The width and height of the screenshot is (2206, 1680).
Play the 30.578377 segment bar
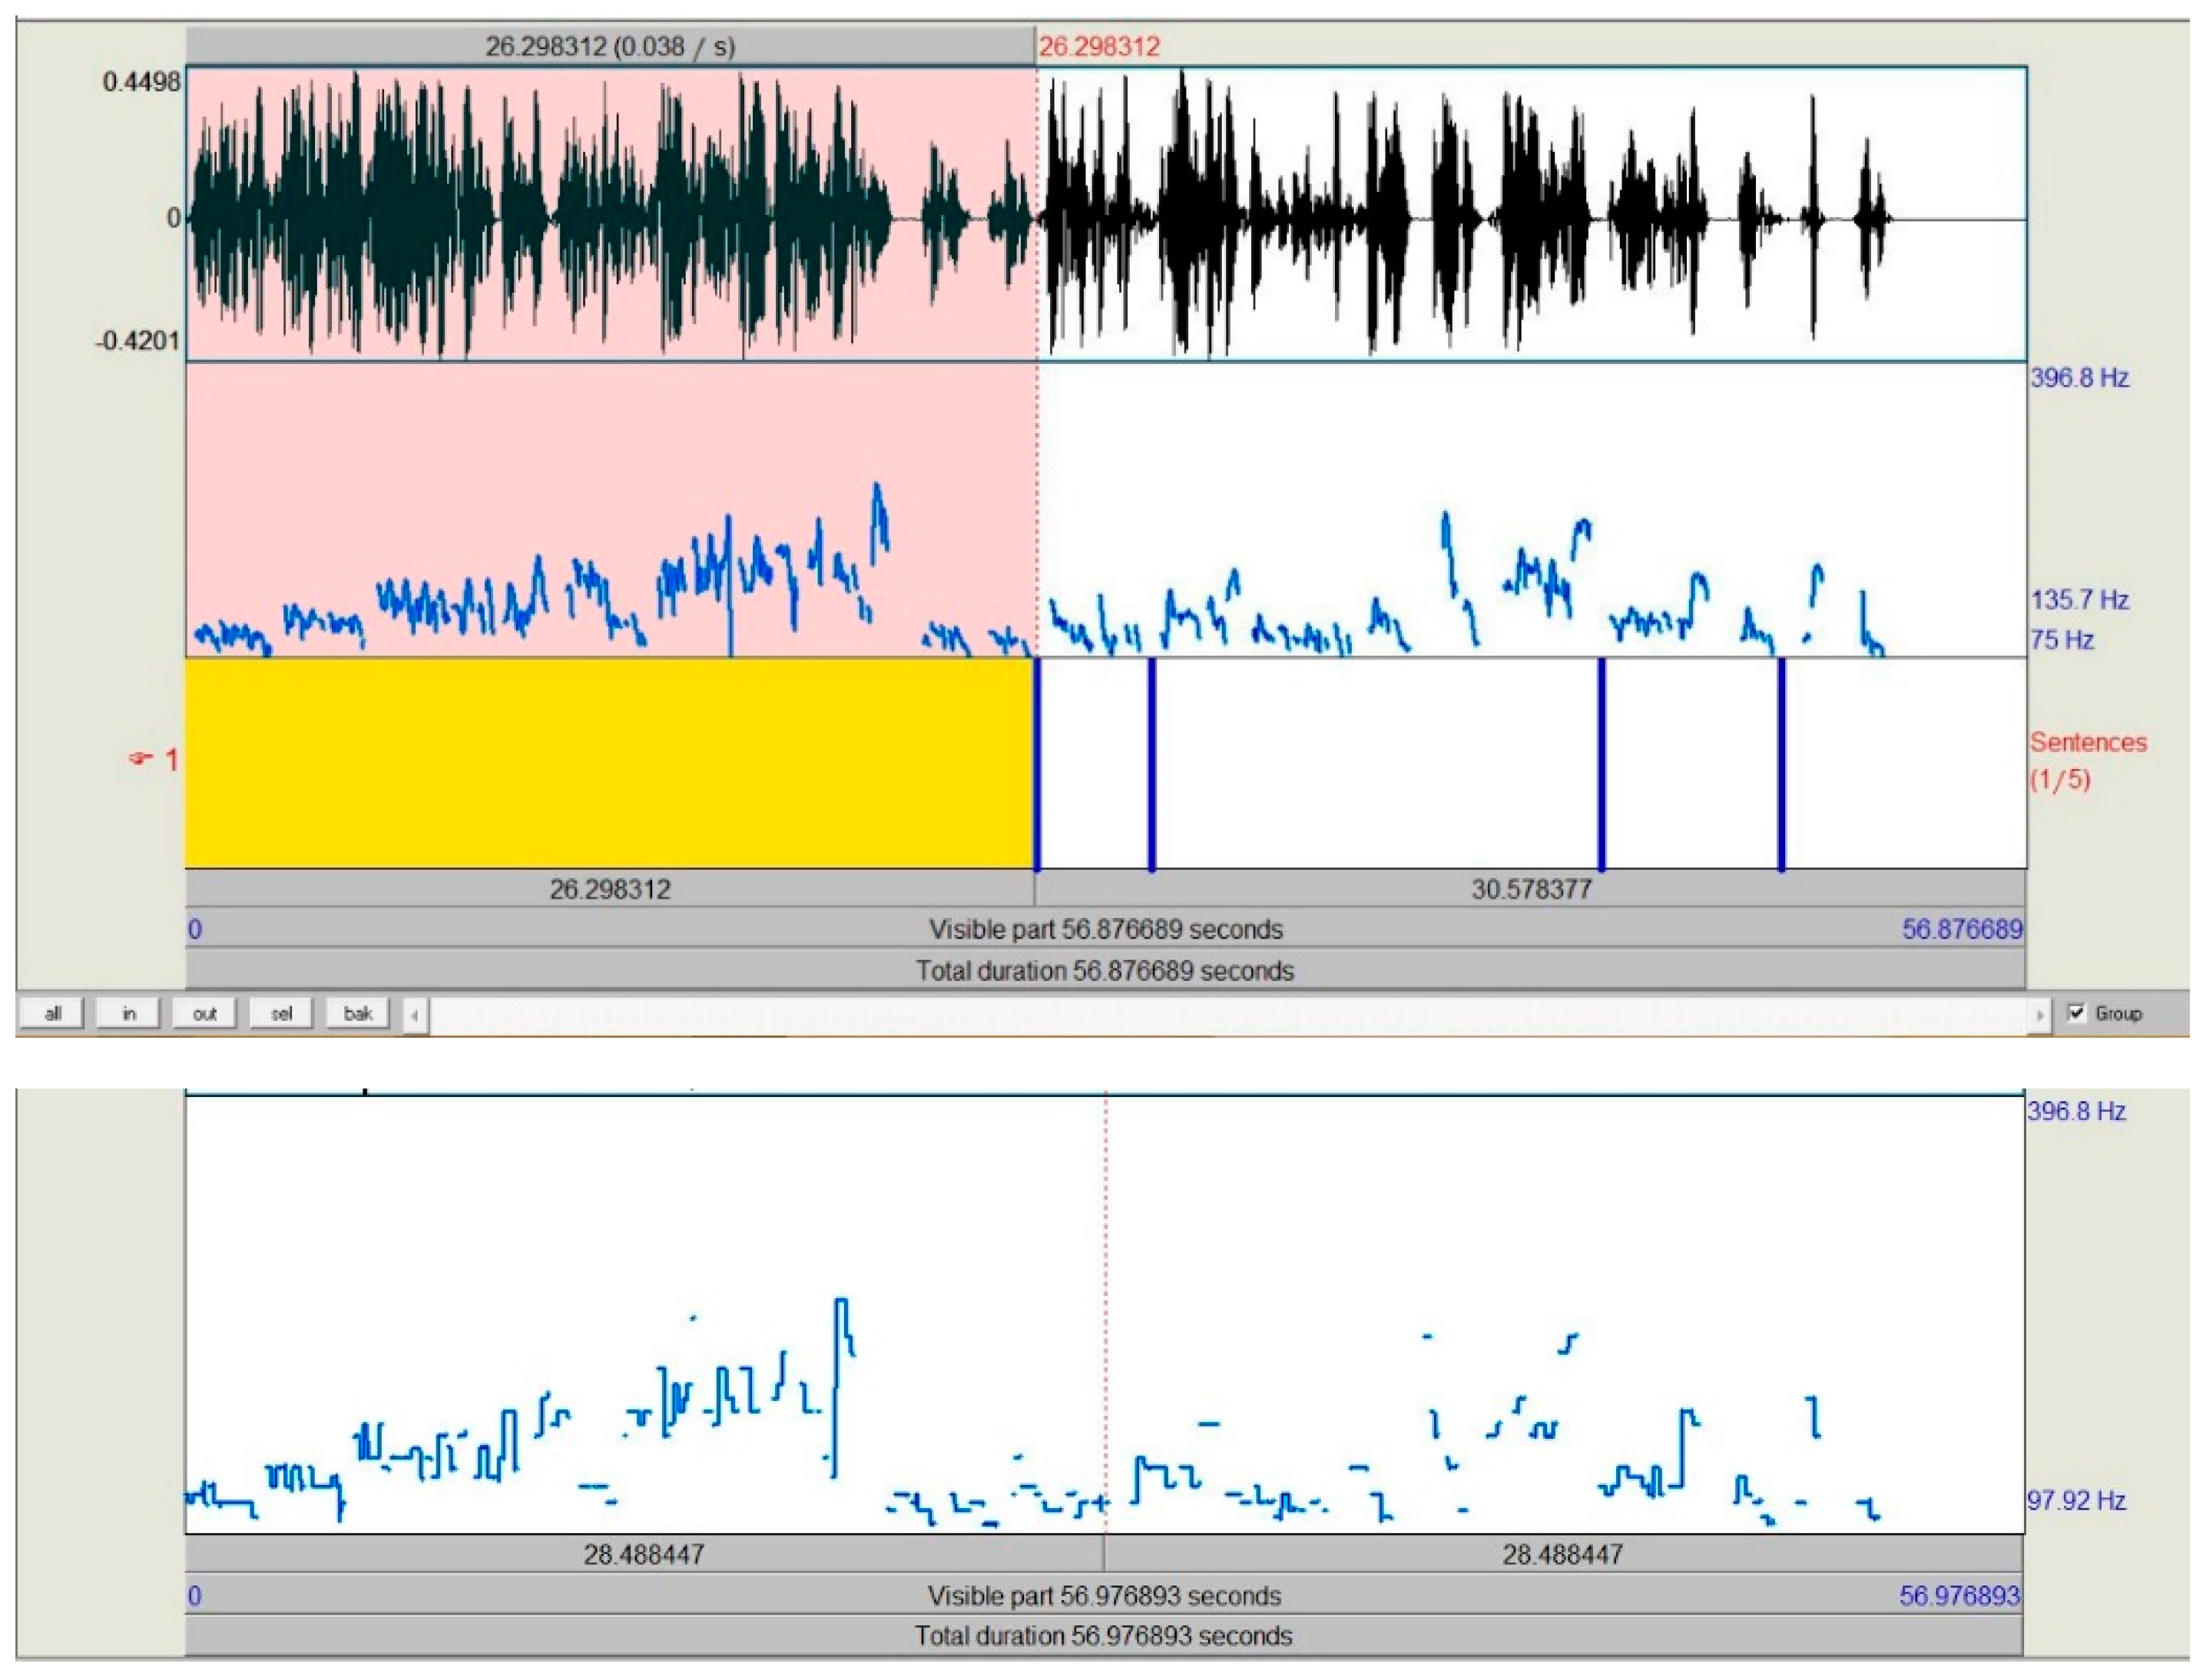click(1531, 888)
